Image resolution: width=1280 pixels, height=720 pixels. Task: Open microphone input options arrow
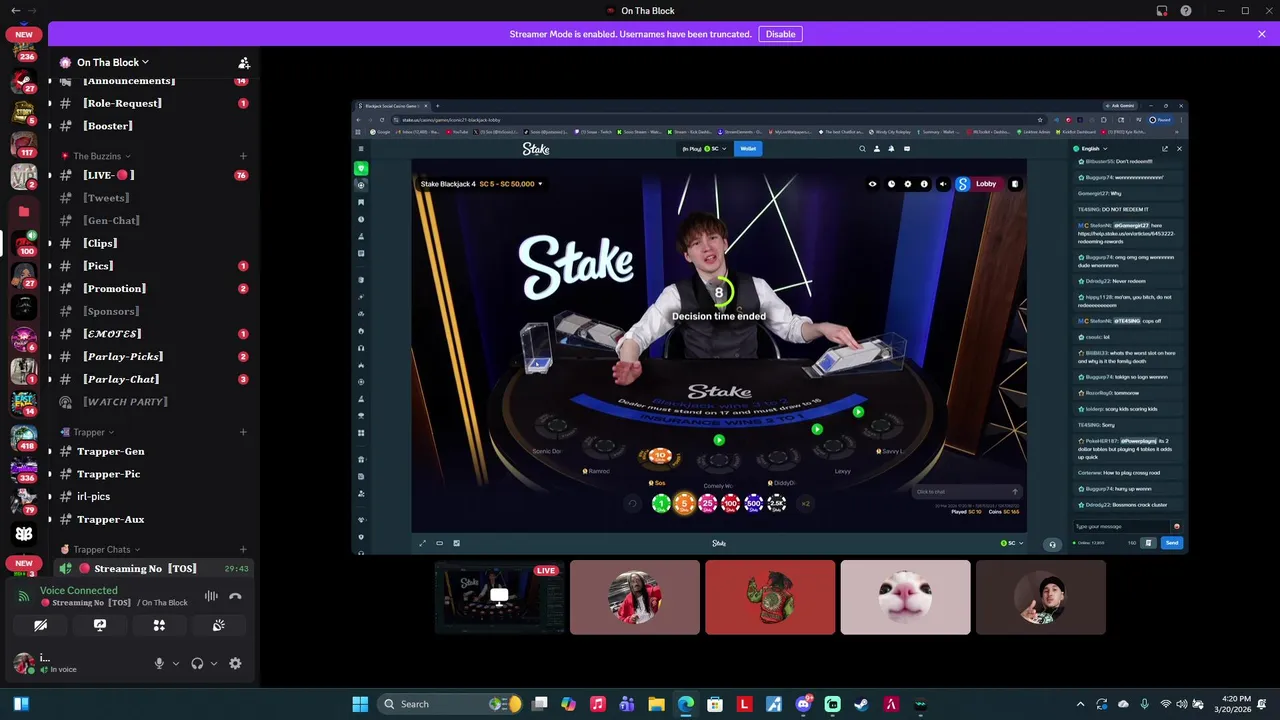pos(176,663)
